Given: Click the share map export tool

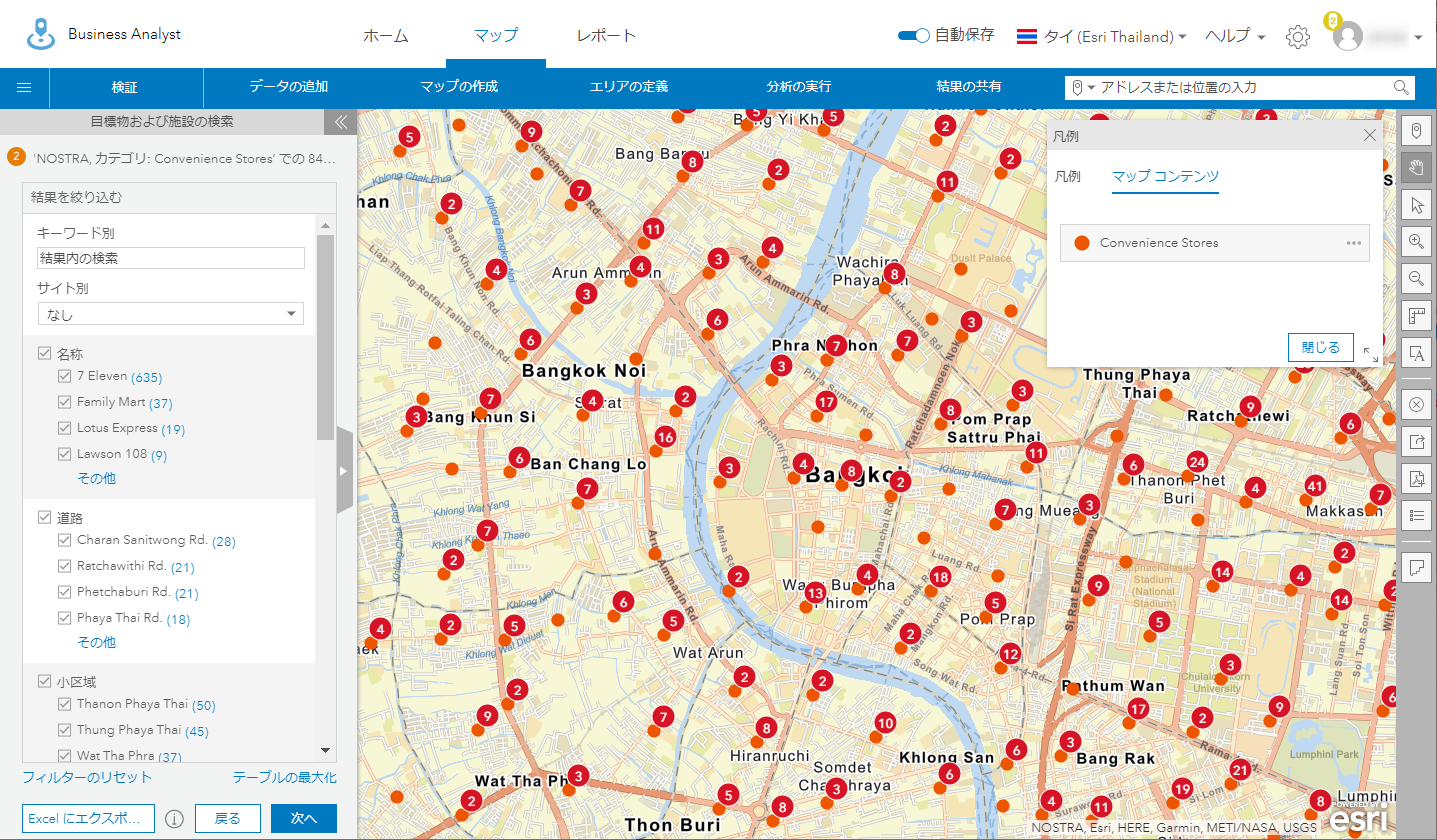Looking at the screenshot, I should point(1416,441).
